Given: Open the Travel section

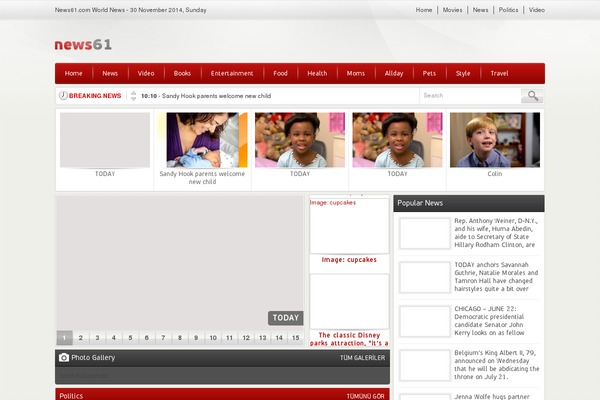Looking at the screenshot, I should point(499,73).
